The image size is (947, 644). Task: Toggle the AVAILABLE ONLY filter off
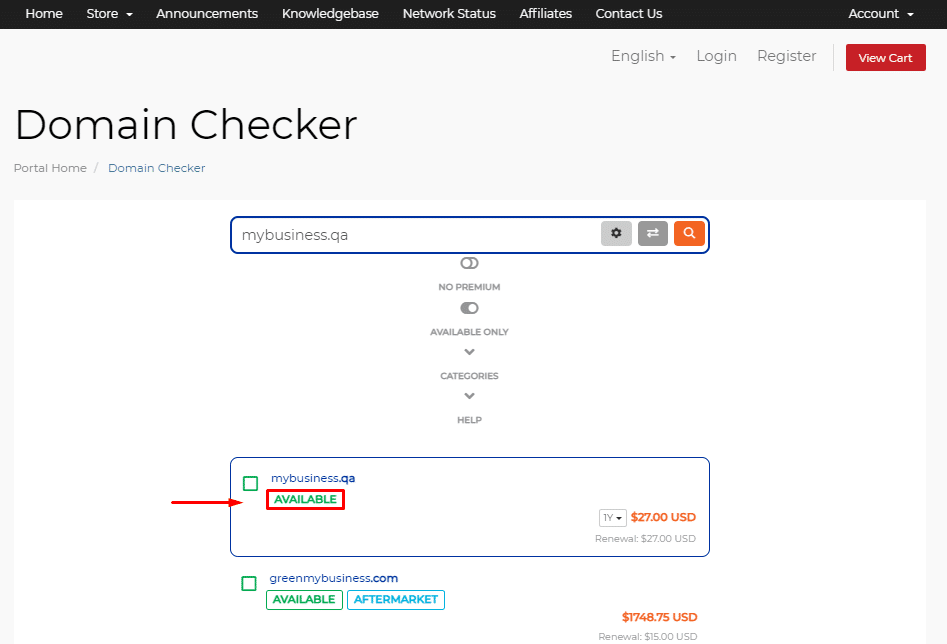point(469,308)
